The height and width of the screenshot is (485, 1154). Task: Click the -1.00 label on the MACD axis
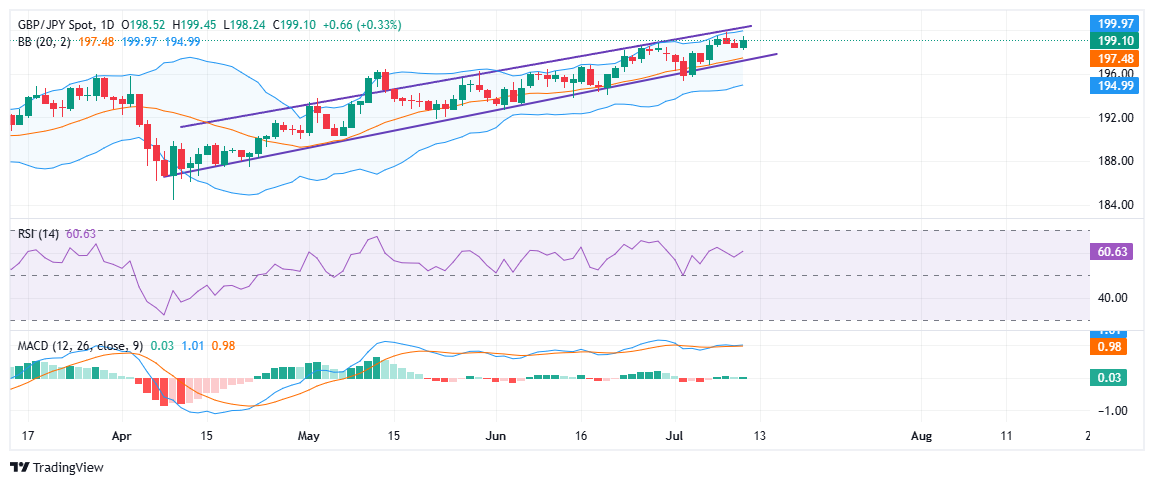click(1111, 411)
